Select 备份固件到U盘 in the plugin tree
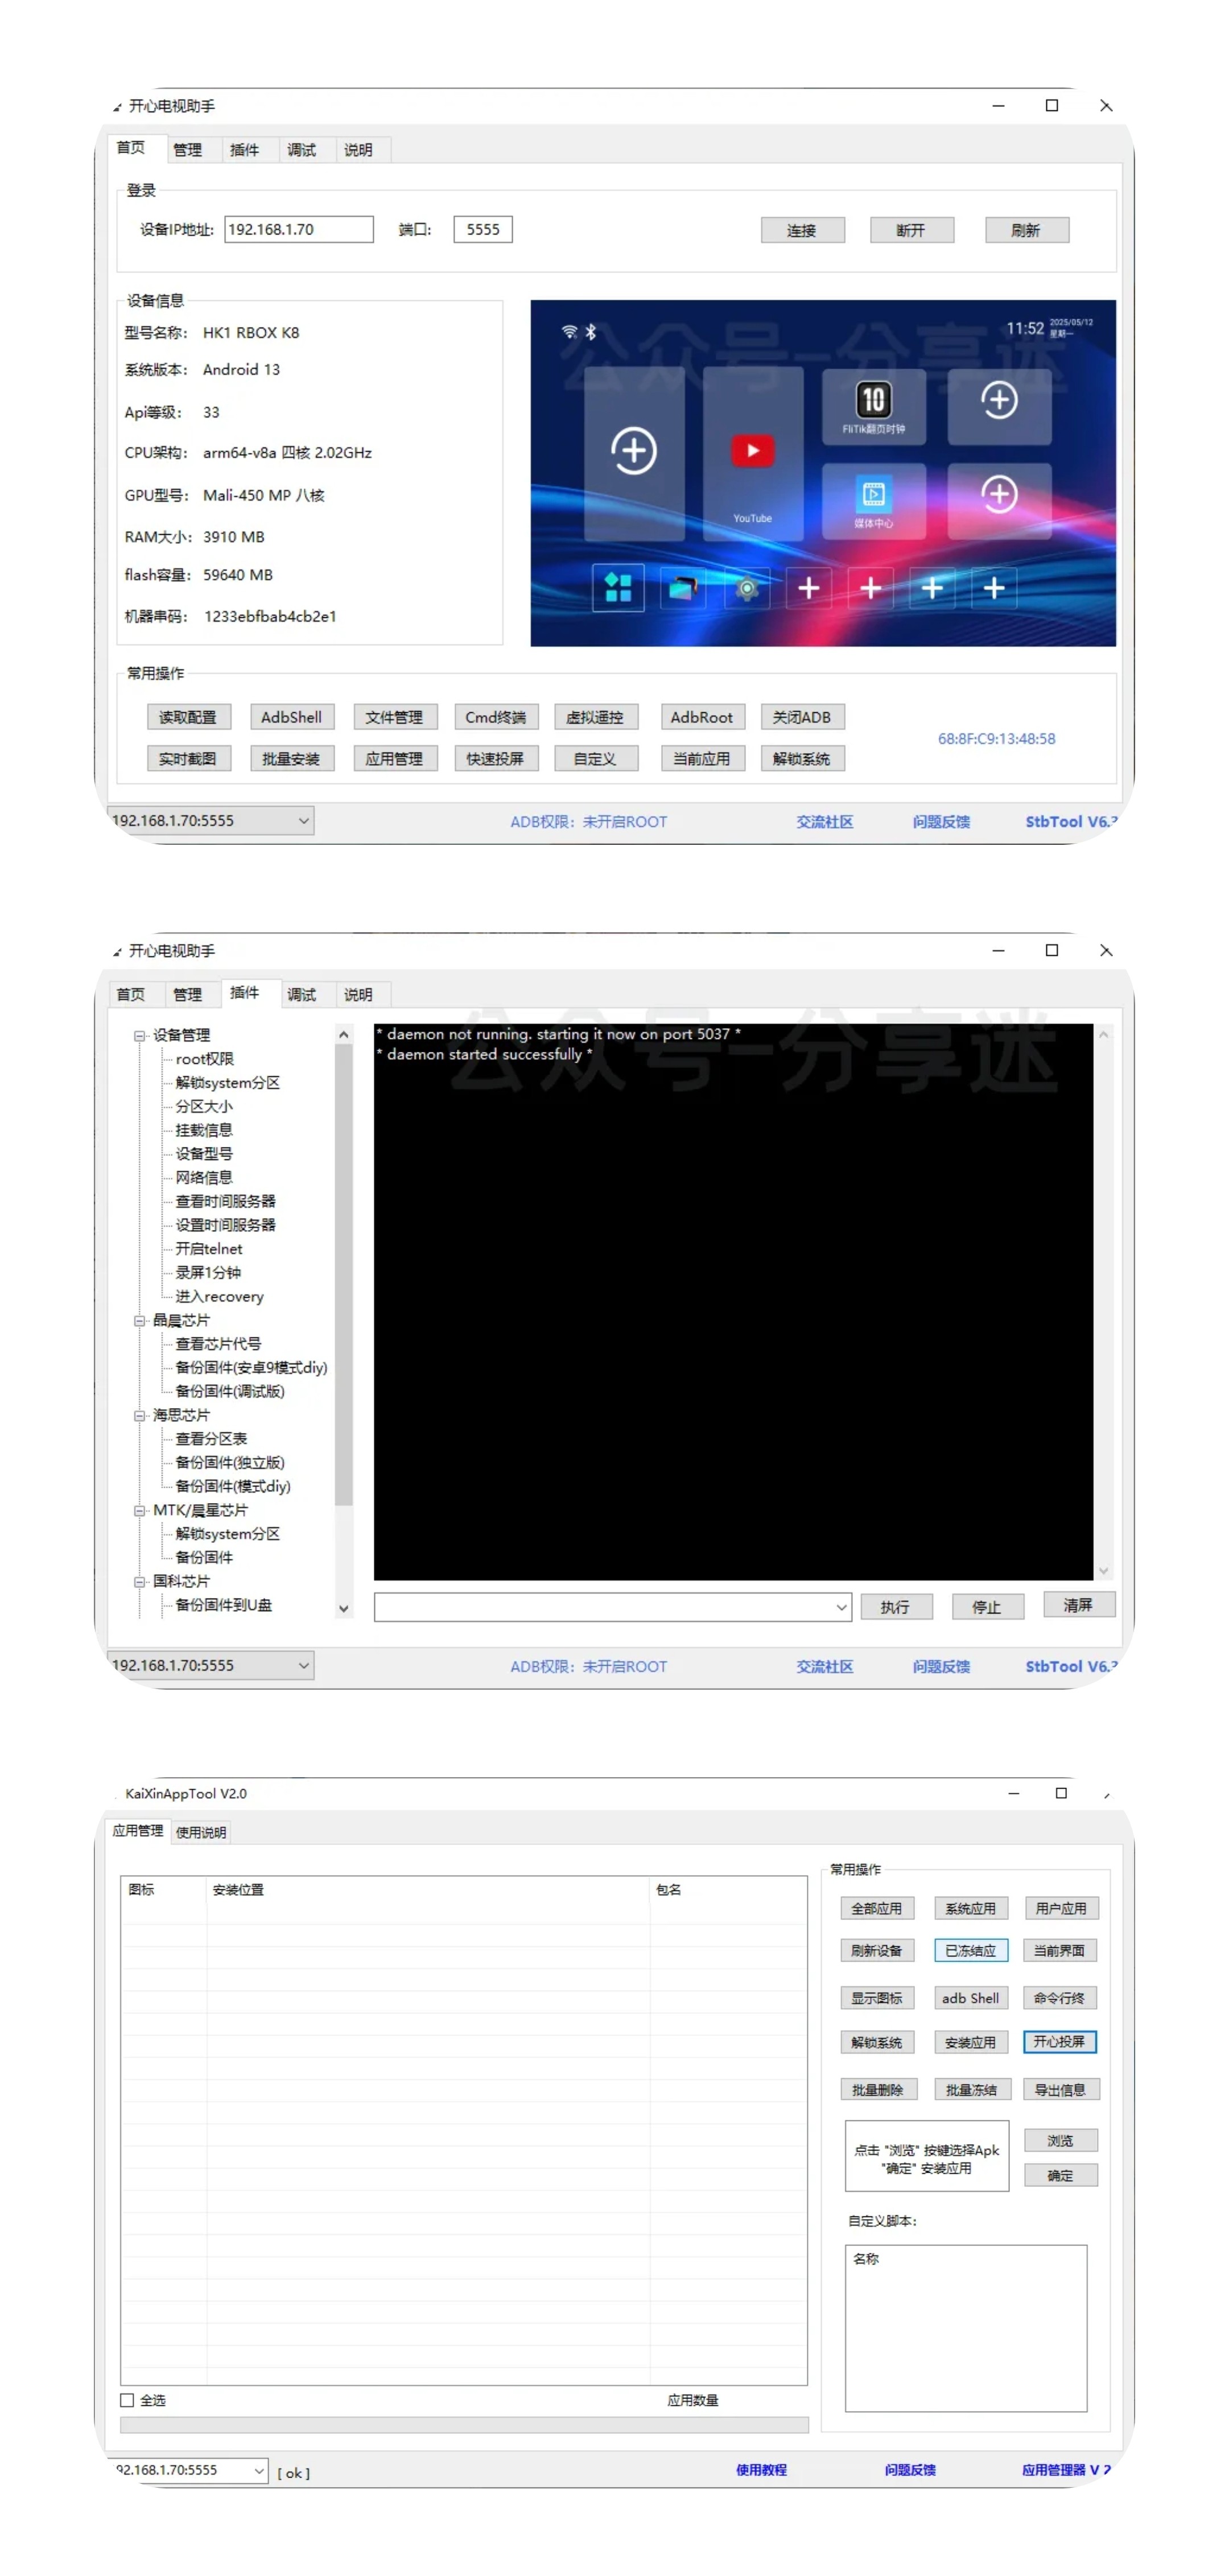Image resolution: width=1229 pixels, height=2576 pixels. pos(223,1604)
